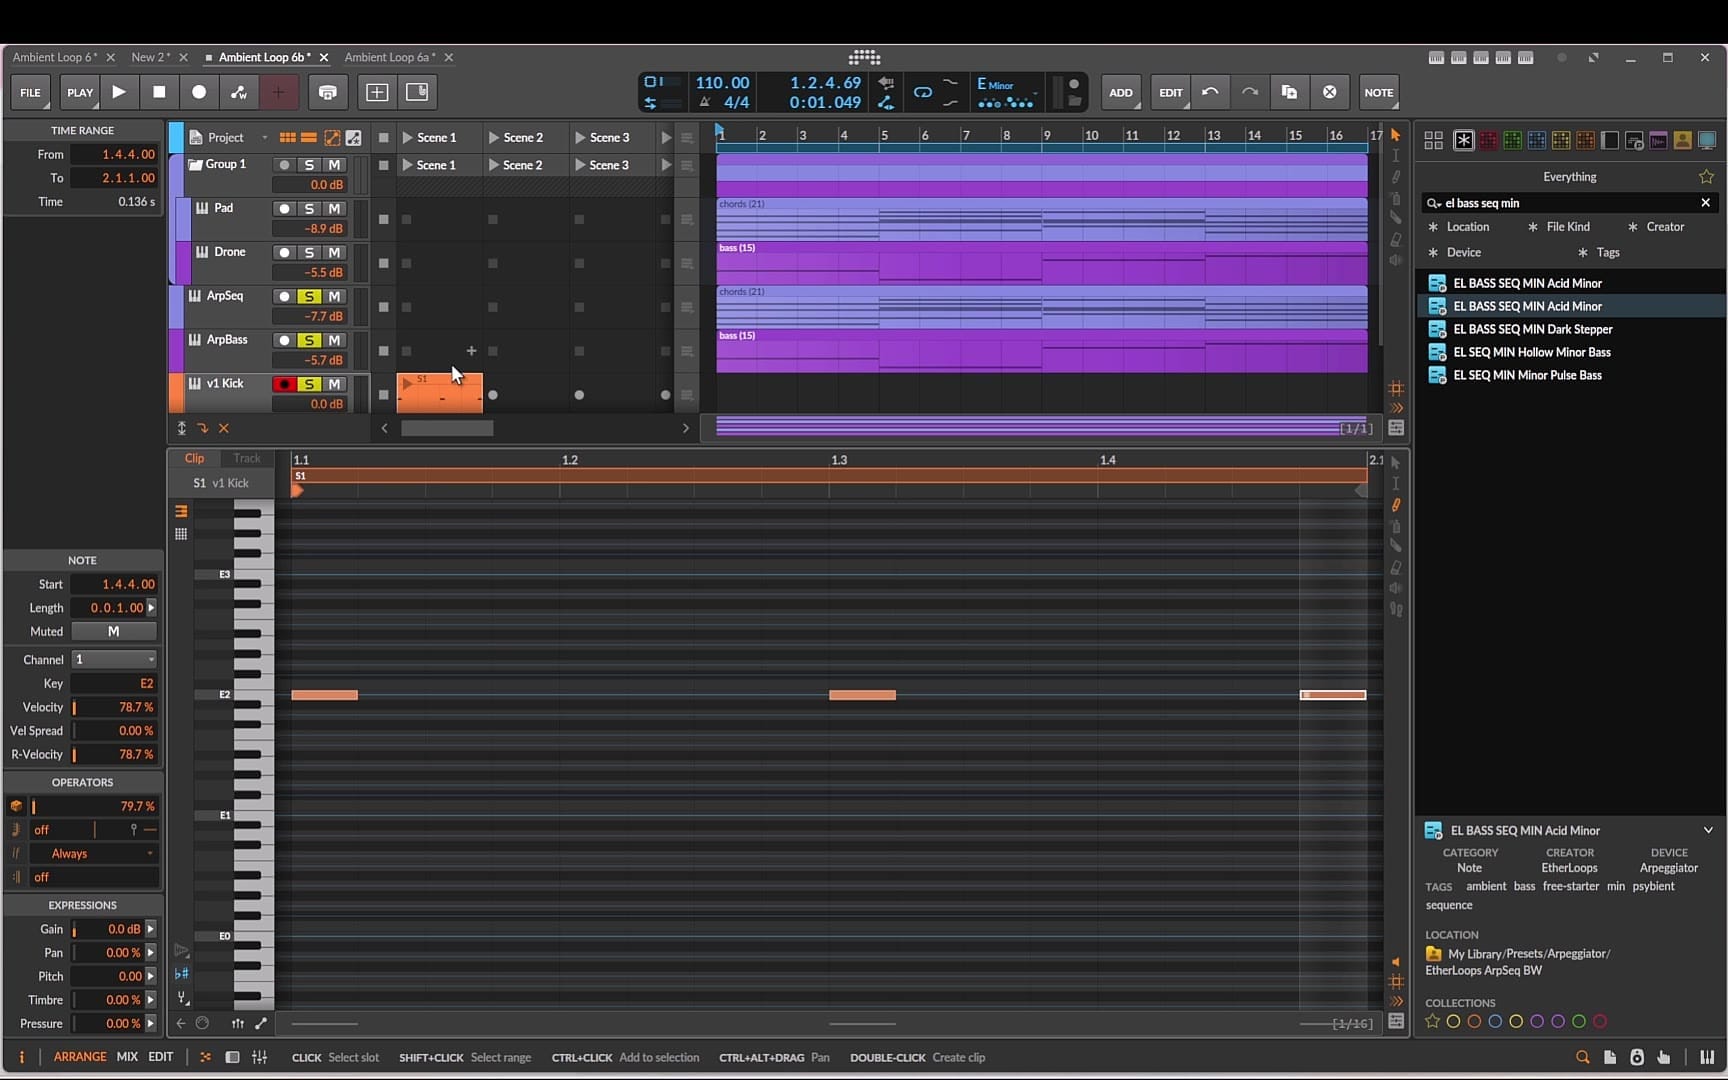Viewport: 1728px width, 1080px height.
Task: Select the pencil tool in note editor
Action: tap(1396, 505)
